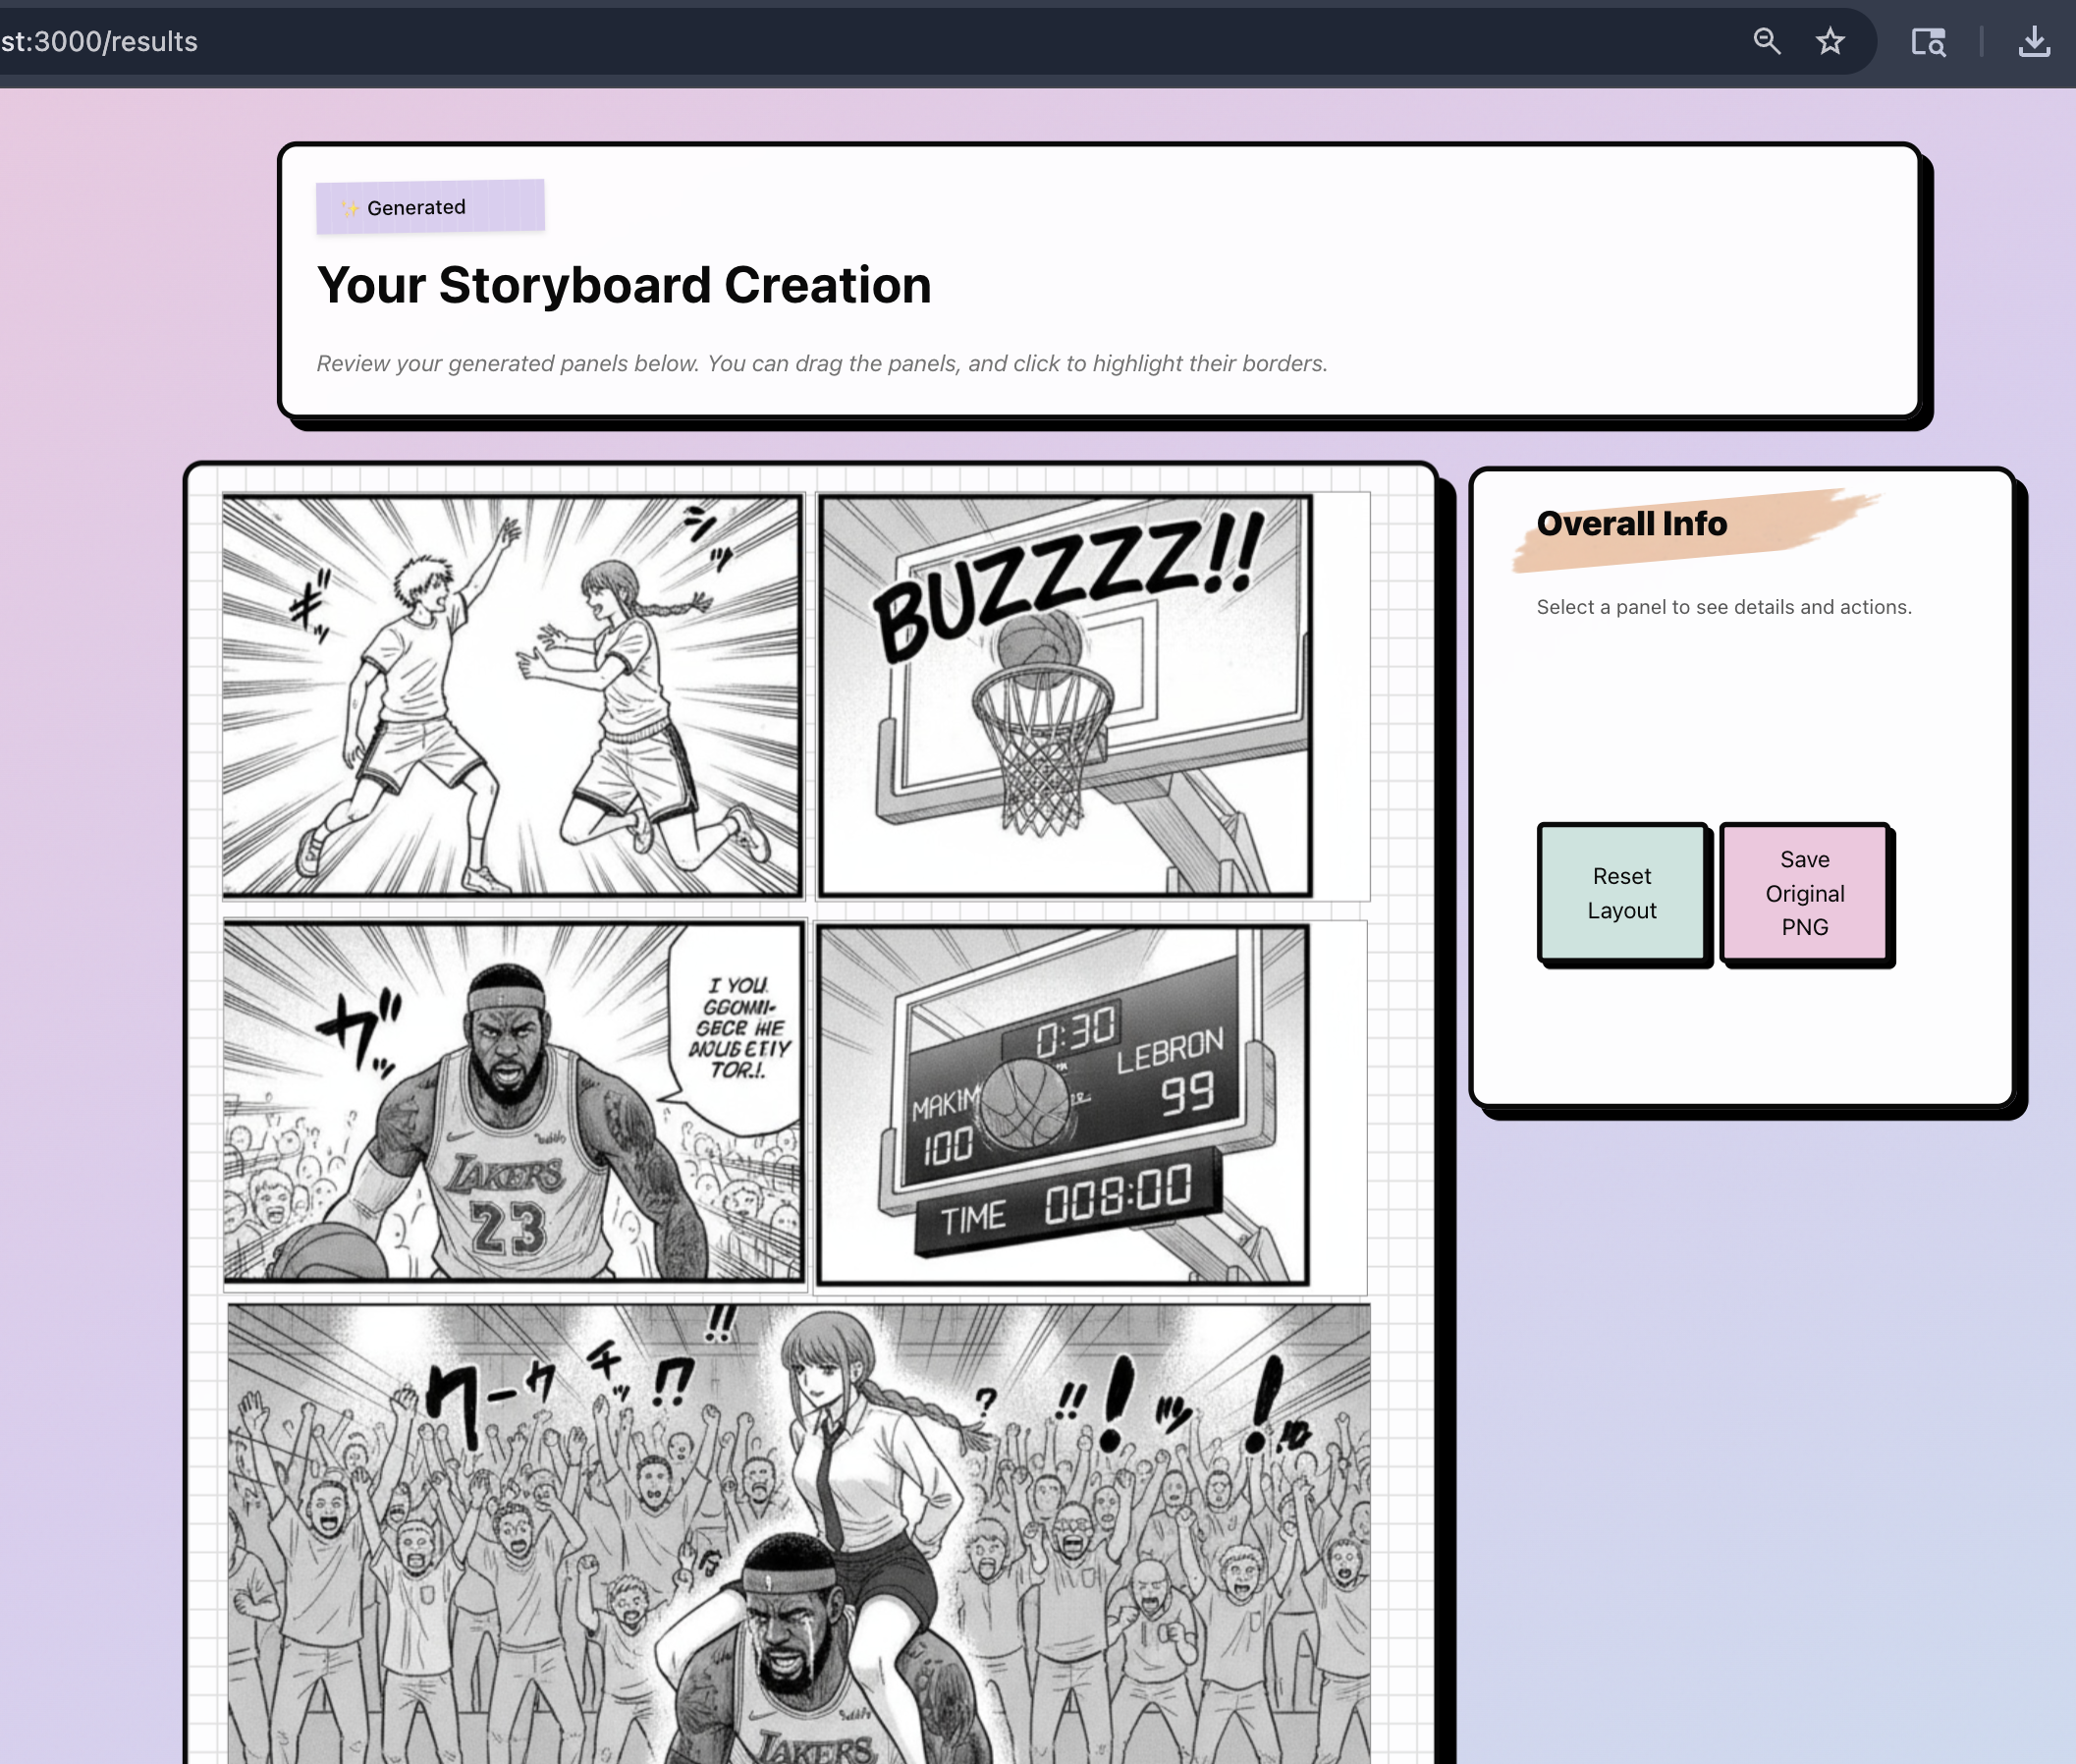The width and height of the screenshot is (2076, 1764).
Task: Focus the localhost:3000/results address field
Action: point(100,41)
